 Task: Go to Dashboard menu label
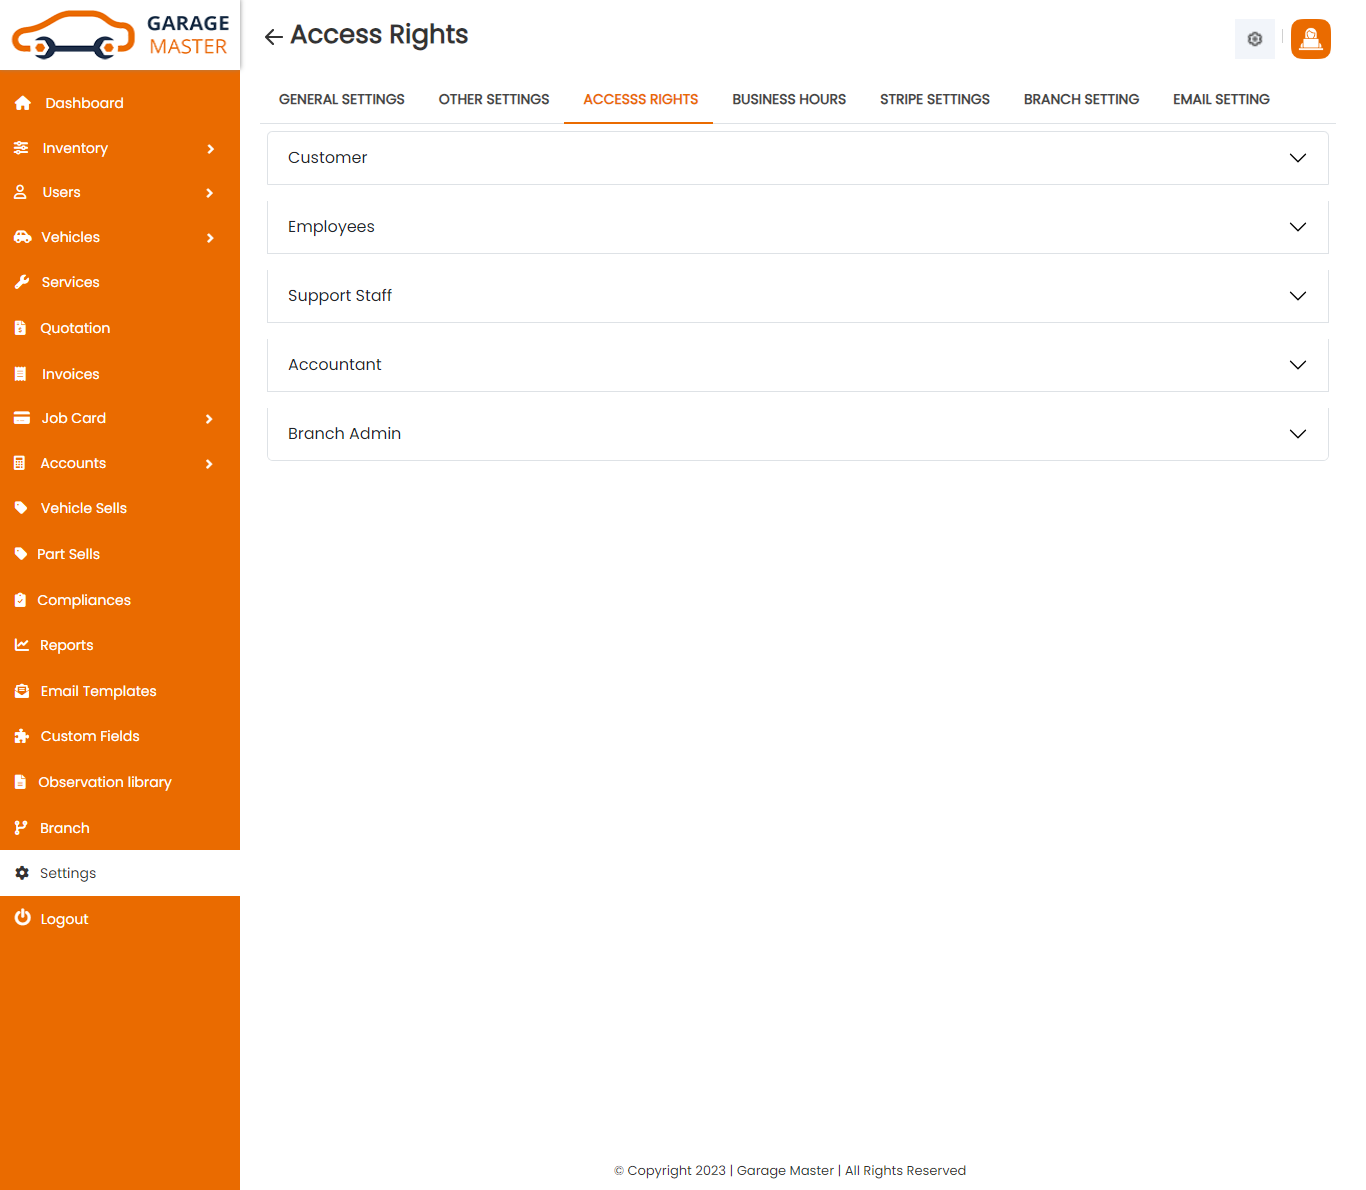tap(85, 103)
